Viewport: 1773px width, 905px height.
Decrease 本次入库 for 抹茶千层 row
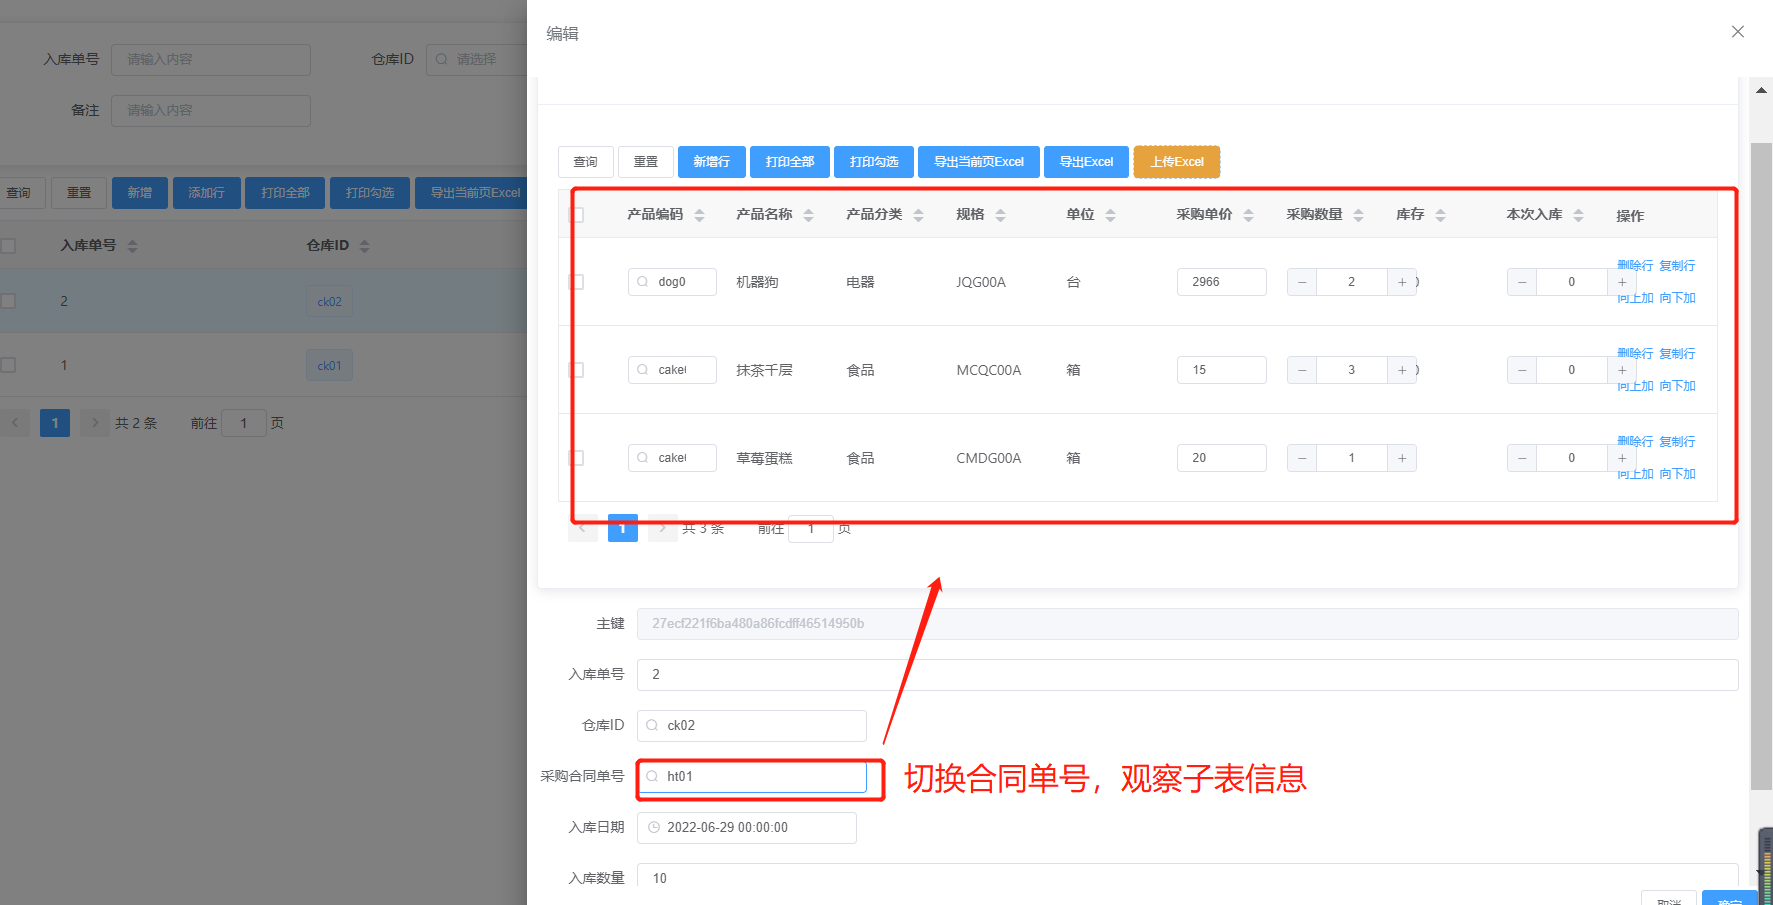1522,370
